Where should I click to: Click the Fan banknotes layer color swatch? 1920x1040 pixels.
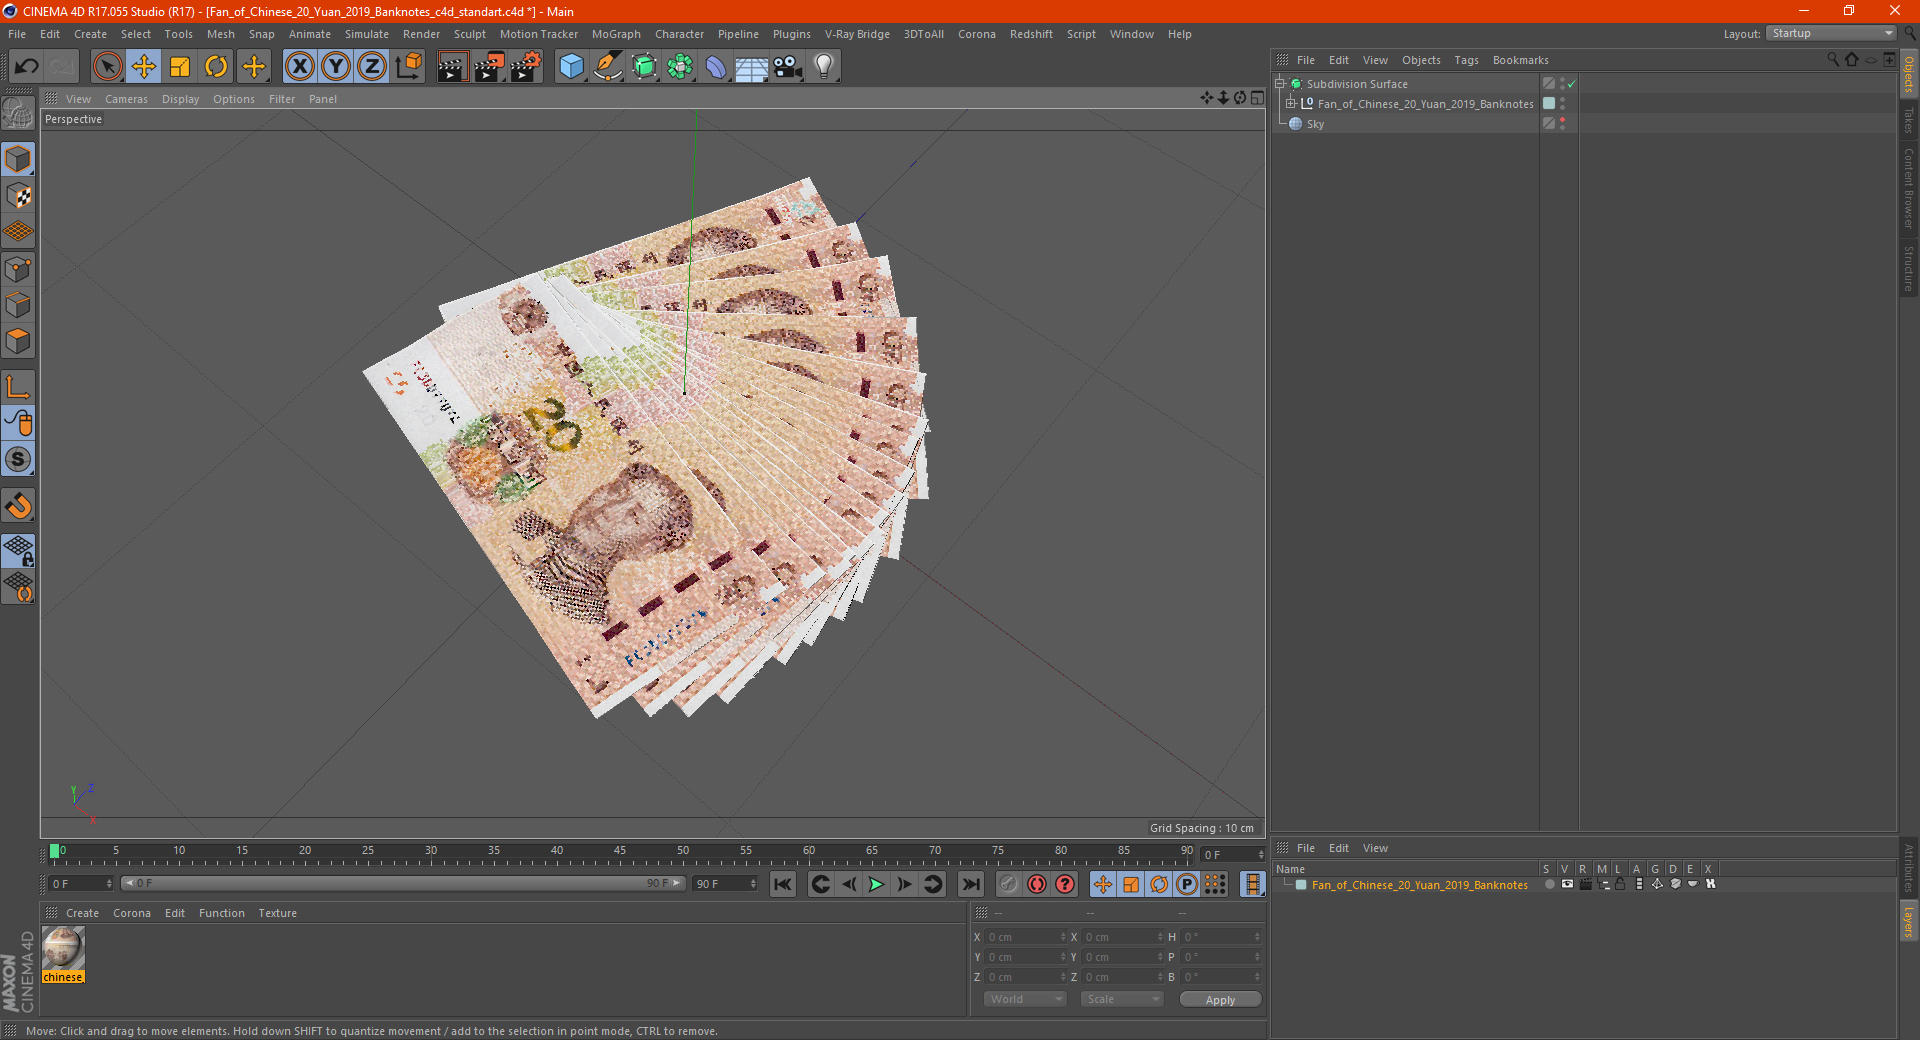(x=1301, y=885)
